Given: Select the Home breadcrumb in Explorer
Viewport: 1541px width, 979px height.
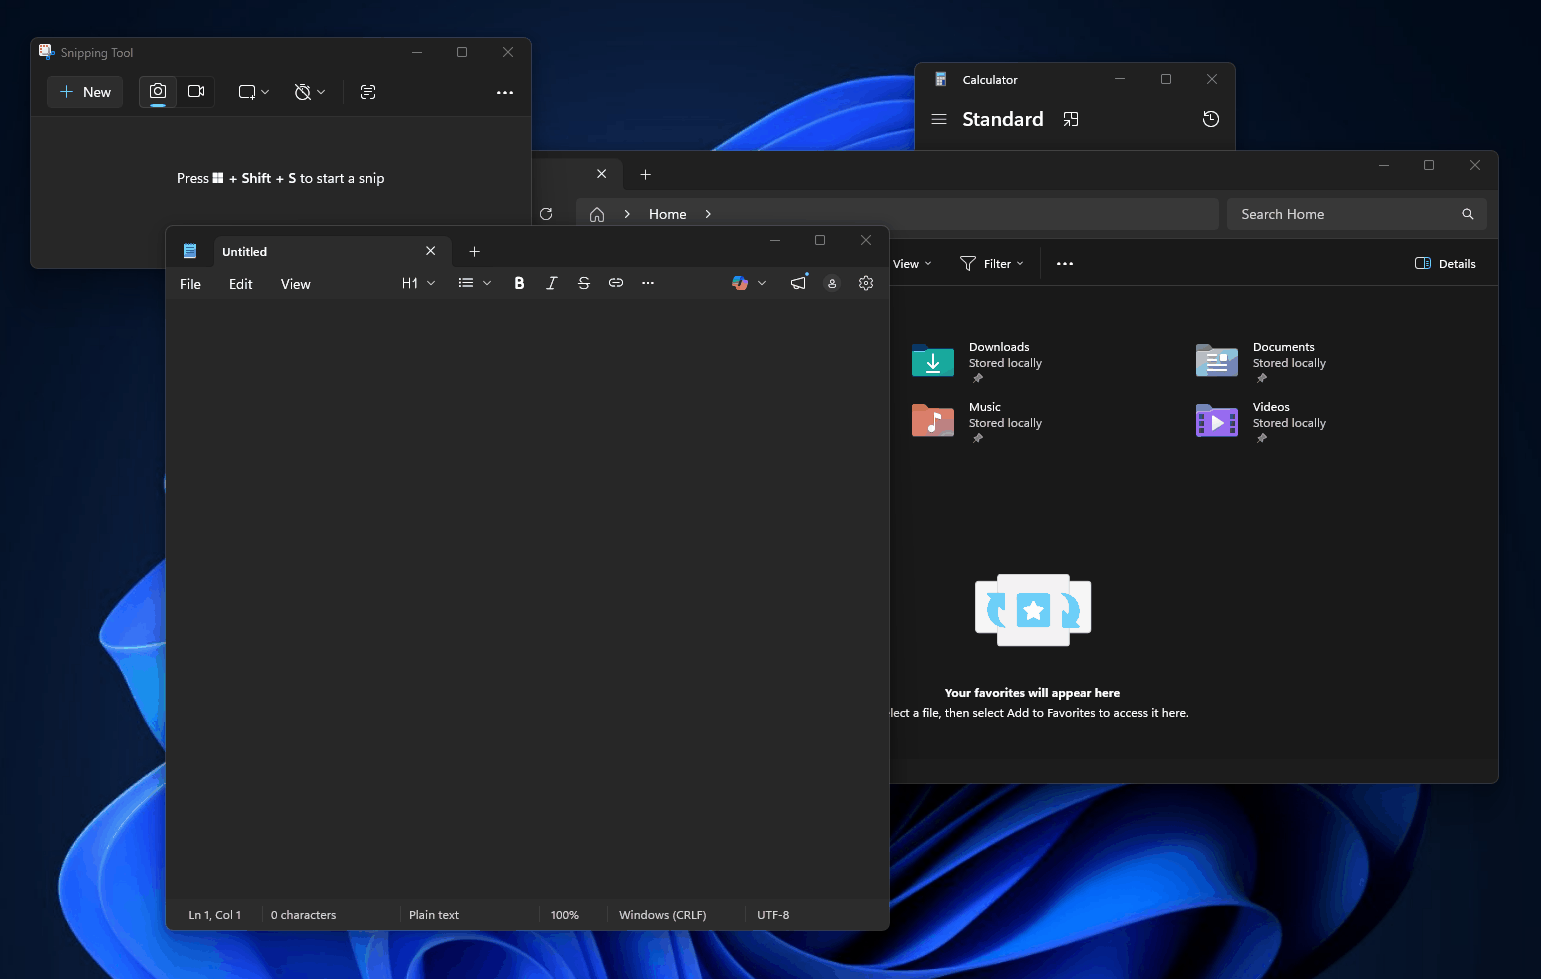Looking at the screenshot, I should [x=668, y=214].
